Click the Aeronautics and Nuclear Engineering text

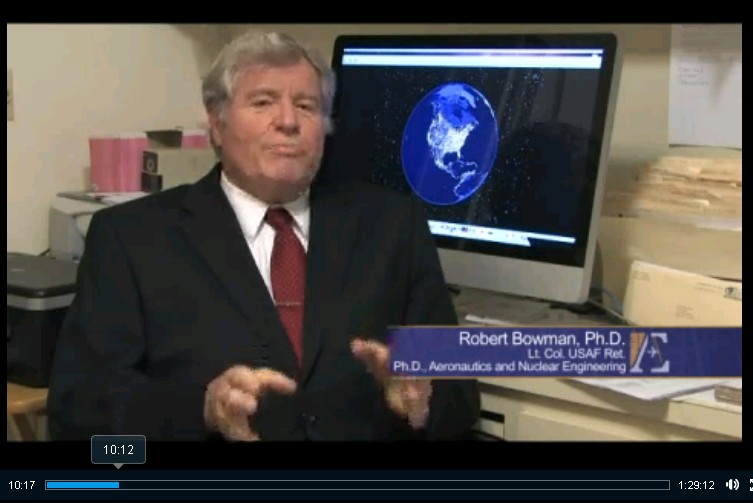click(510, 367)
